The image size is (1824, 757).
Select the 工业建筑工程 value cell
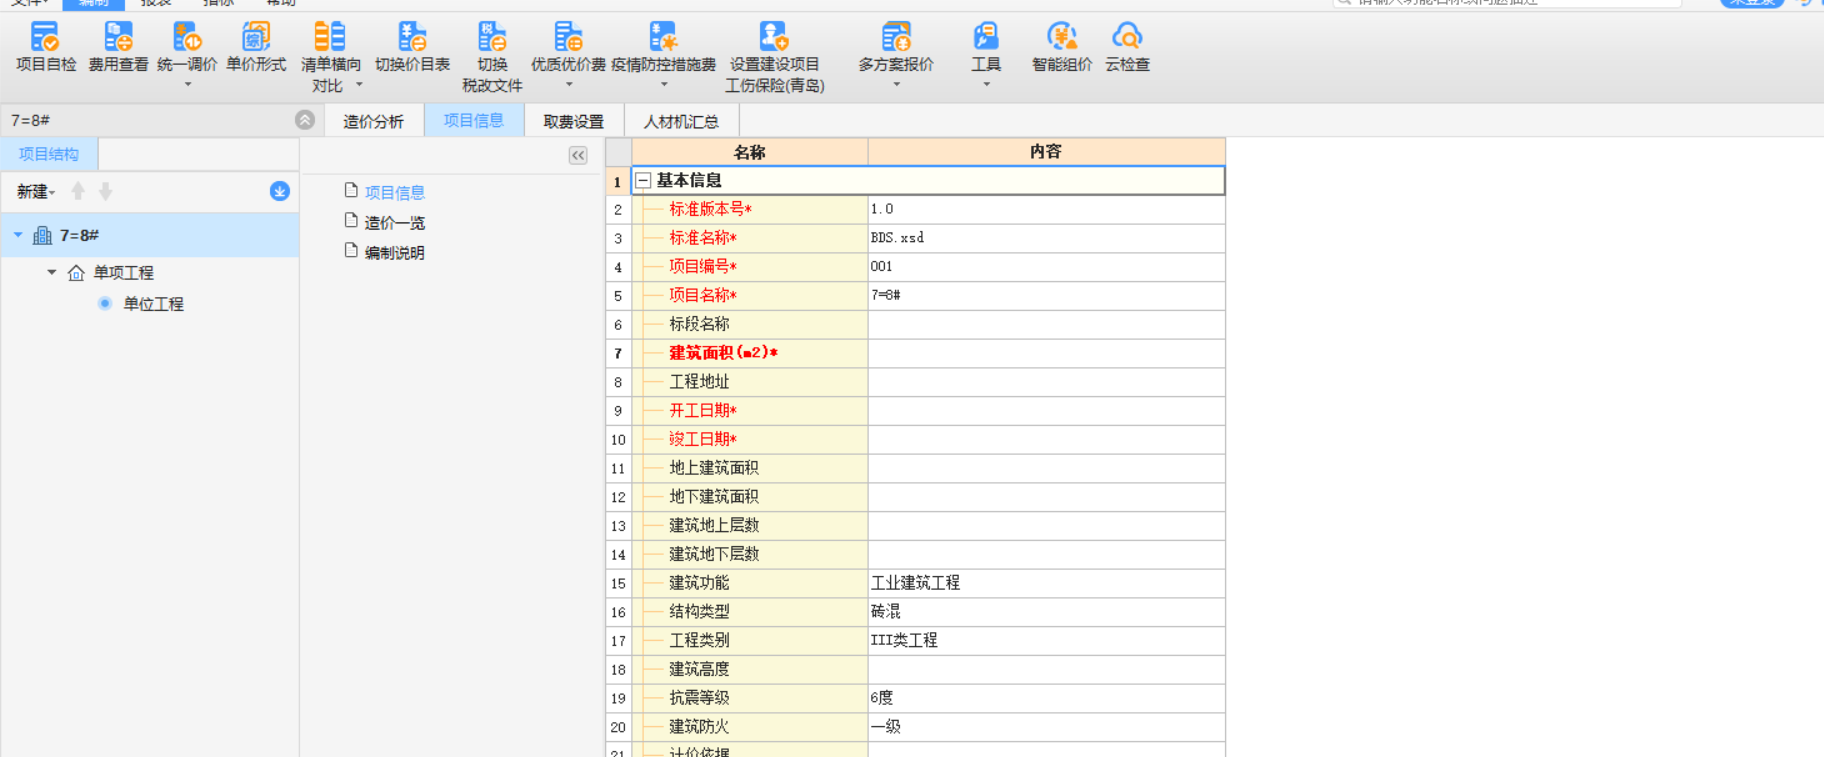[x=1046, y=583]
